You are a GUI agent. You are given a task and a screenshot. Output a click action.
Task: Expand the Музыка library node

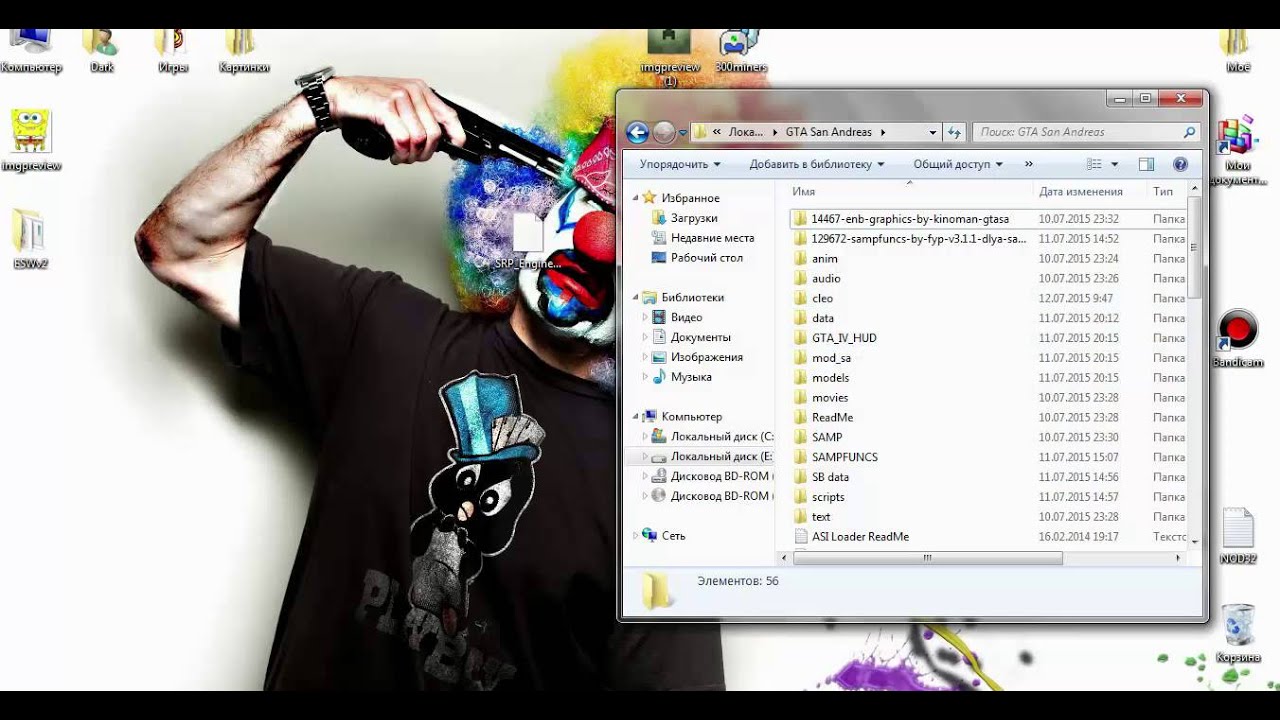point(645,377)
